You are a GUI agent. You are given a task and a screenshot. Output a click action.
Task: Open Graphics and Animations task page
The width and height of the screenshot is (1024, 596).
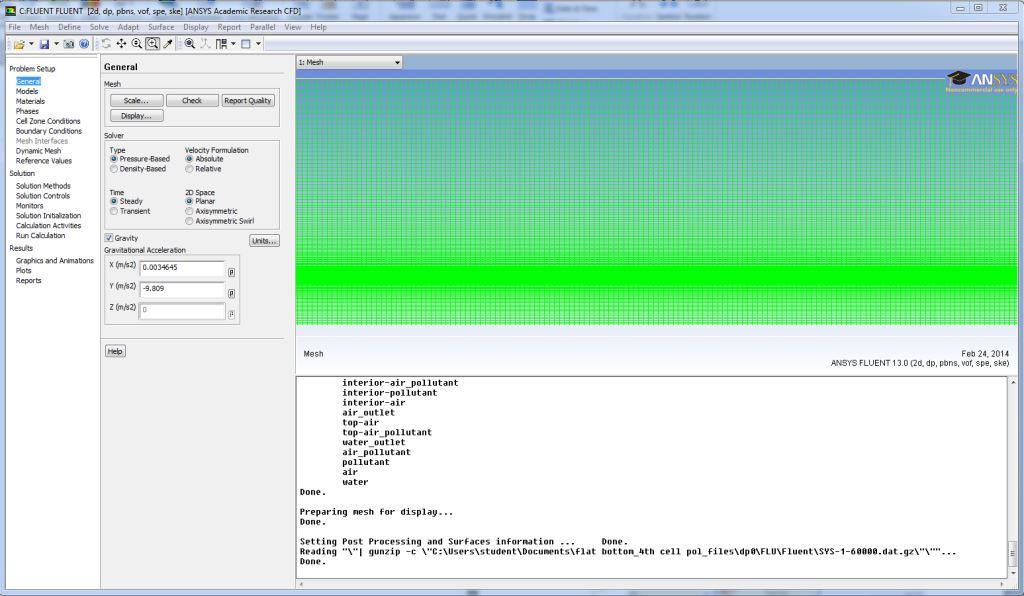tap(55, 260)
